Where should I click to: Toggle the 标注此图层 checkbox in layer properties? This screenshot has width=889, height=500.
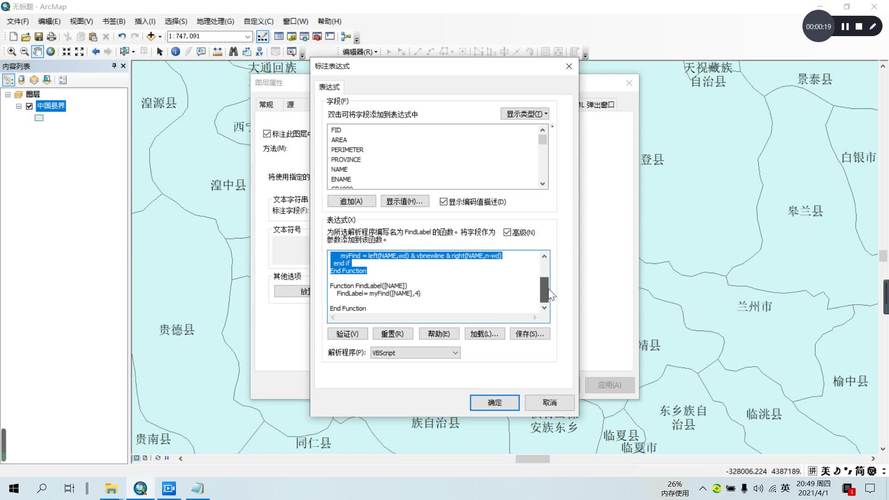pos(266,134)
